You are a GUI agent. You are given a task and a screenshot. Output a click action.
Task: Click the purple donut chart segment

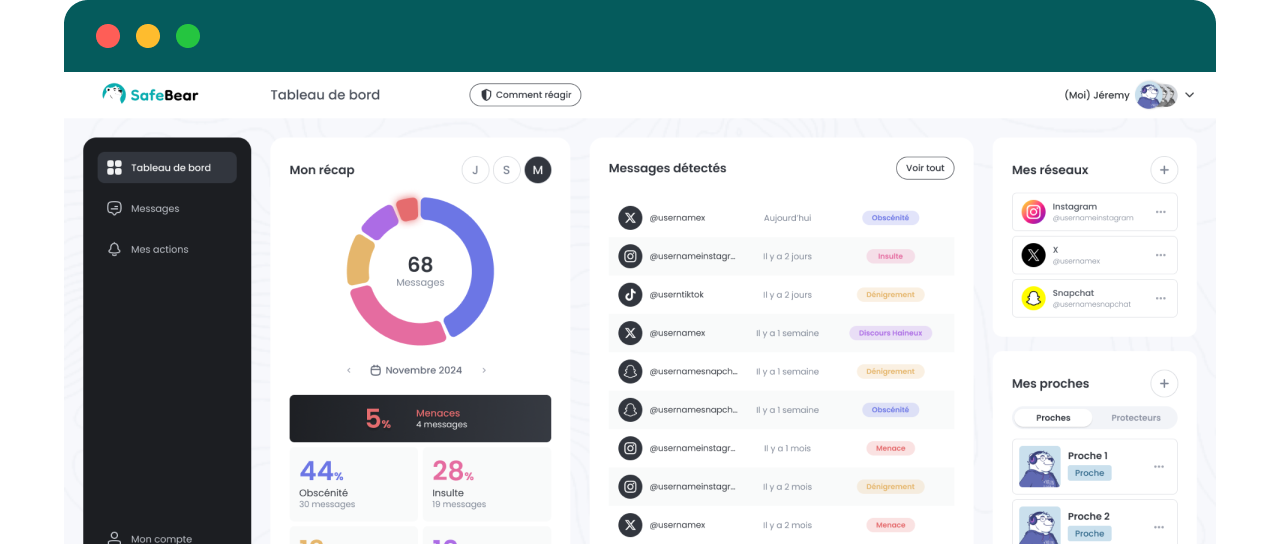pyautogui.click(x=380, y=221)
